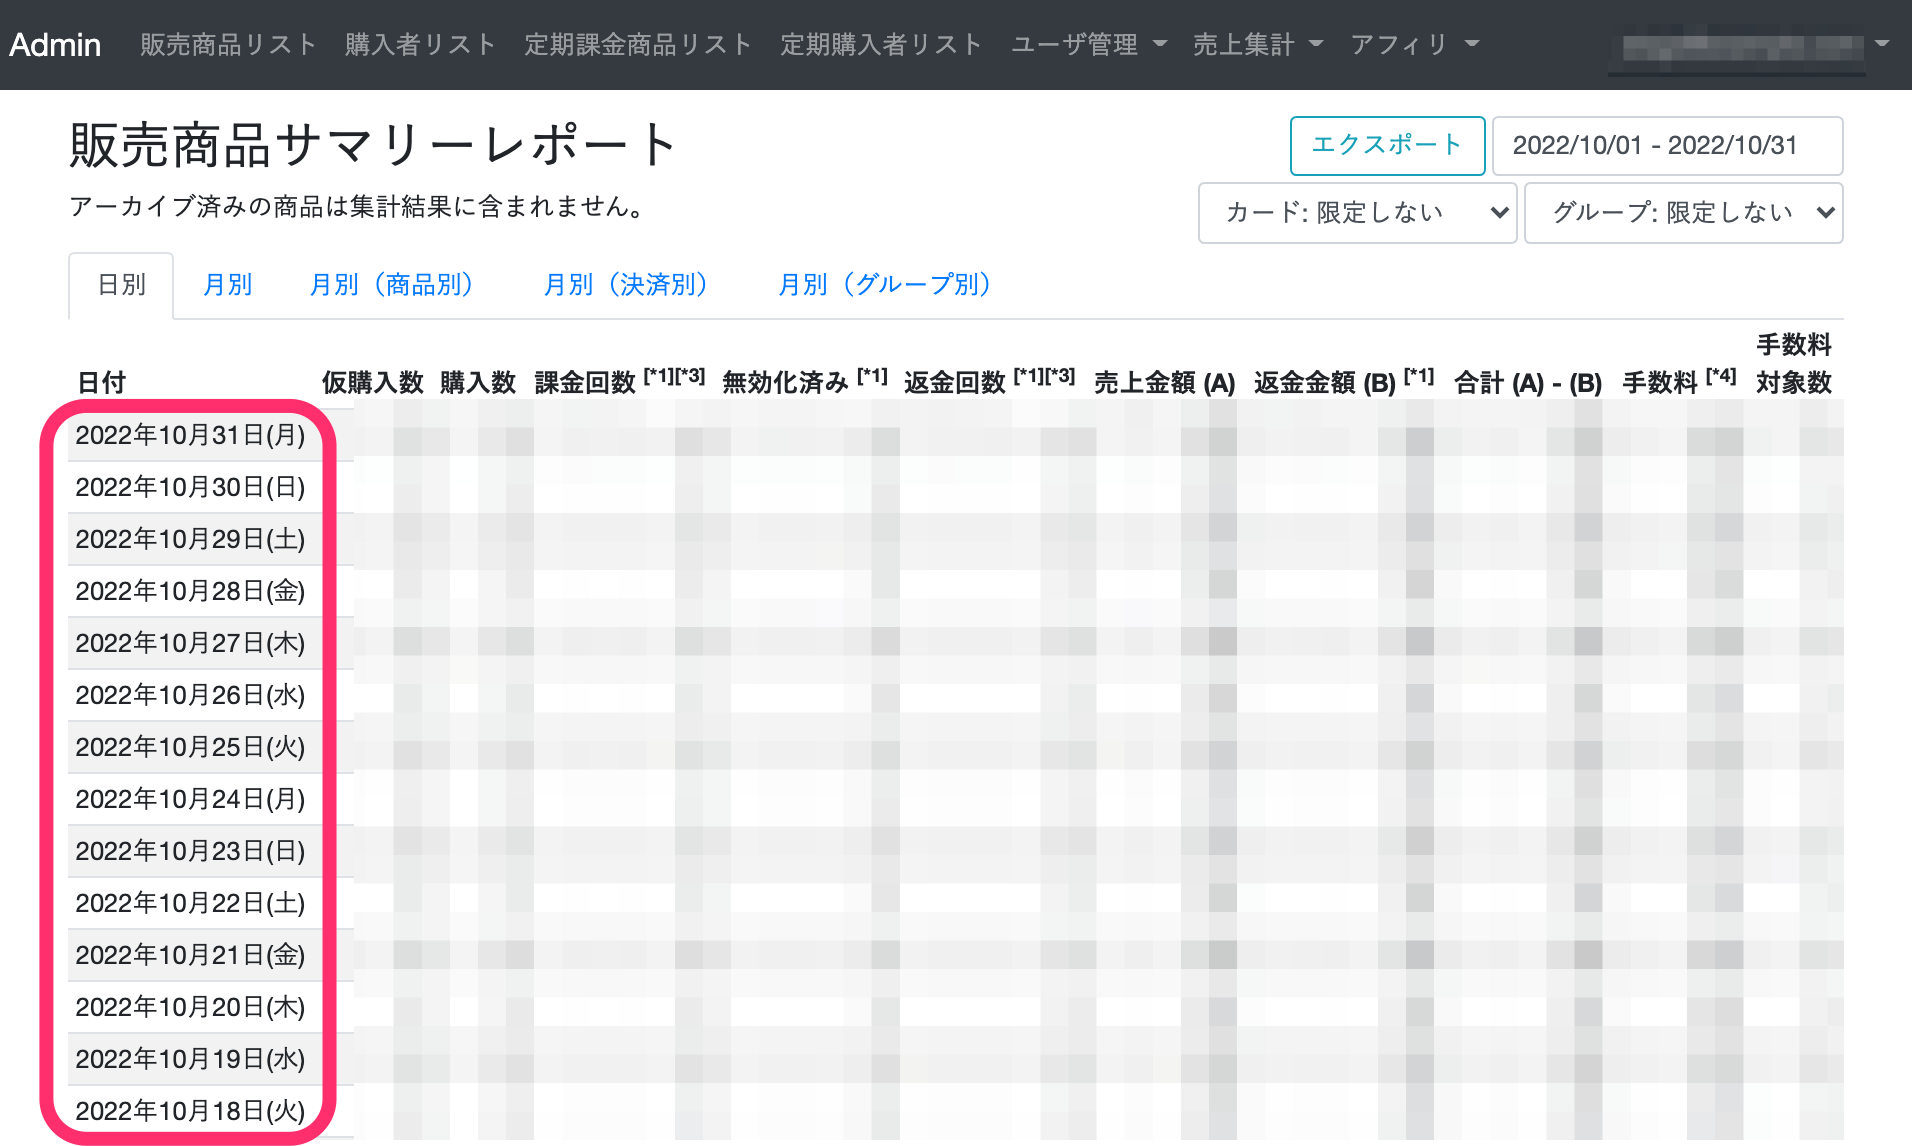Switch to the 月別 tab
This screenshot has height=1146, width=1912.
point(228,286)
